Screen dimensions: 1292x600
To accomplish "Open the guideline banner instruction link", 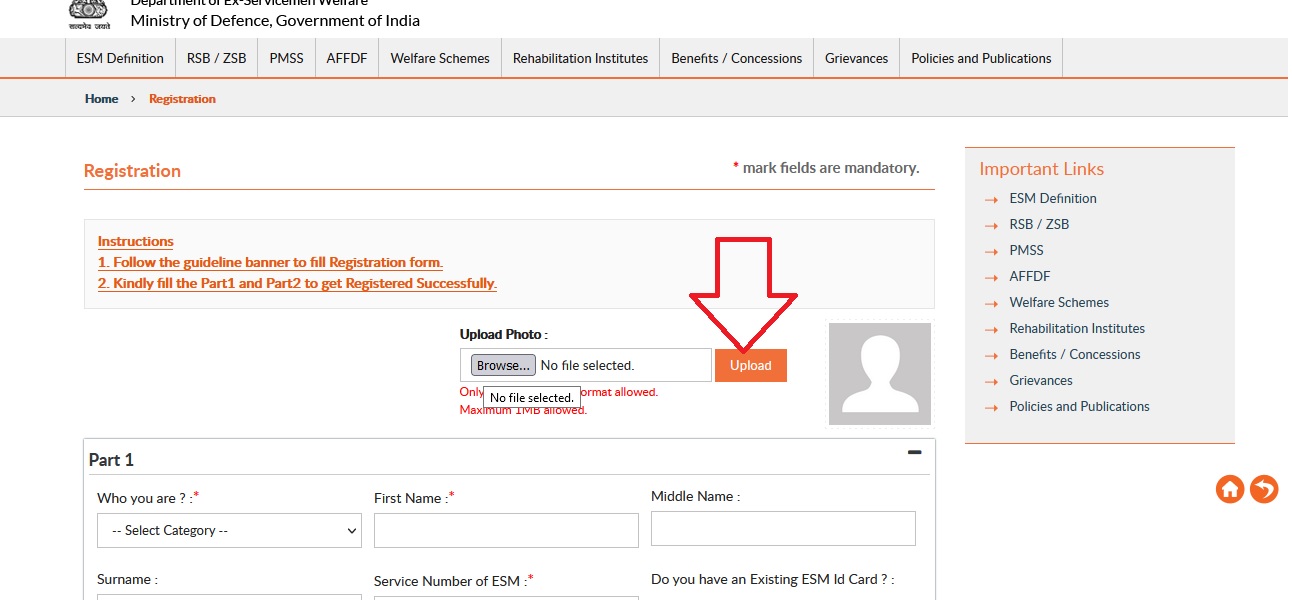I will coord(270,263).
